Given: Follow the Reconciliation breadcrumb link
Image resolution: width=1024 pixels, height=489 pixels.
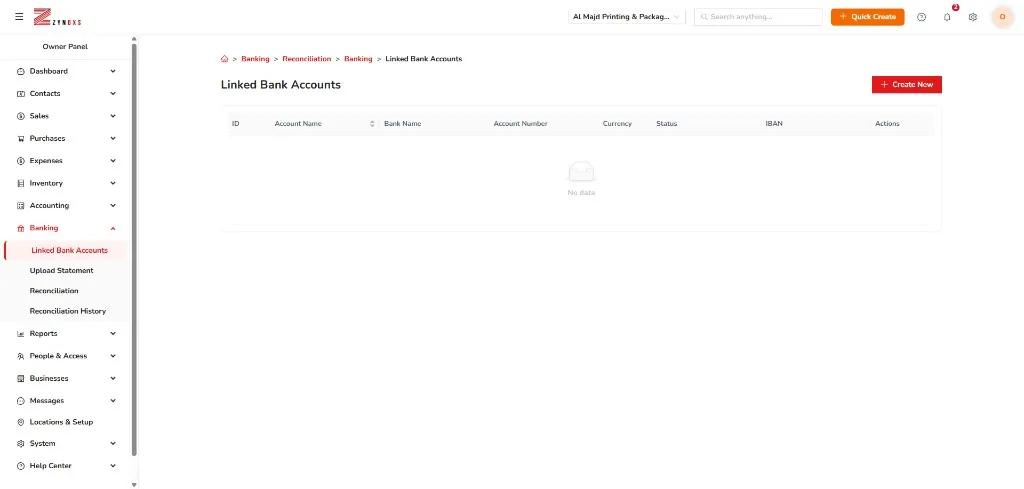Looking at the screenshot, I should click(x=306, y=59).
